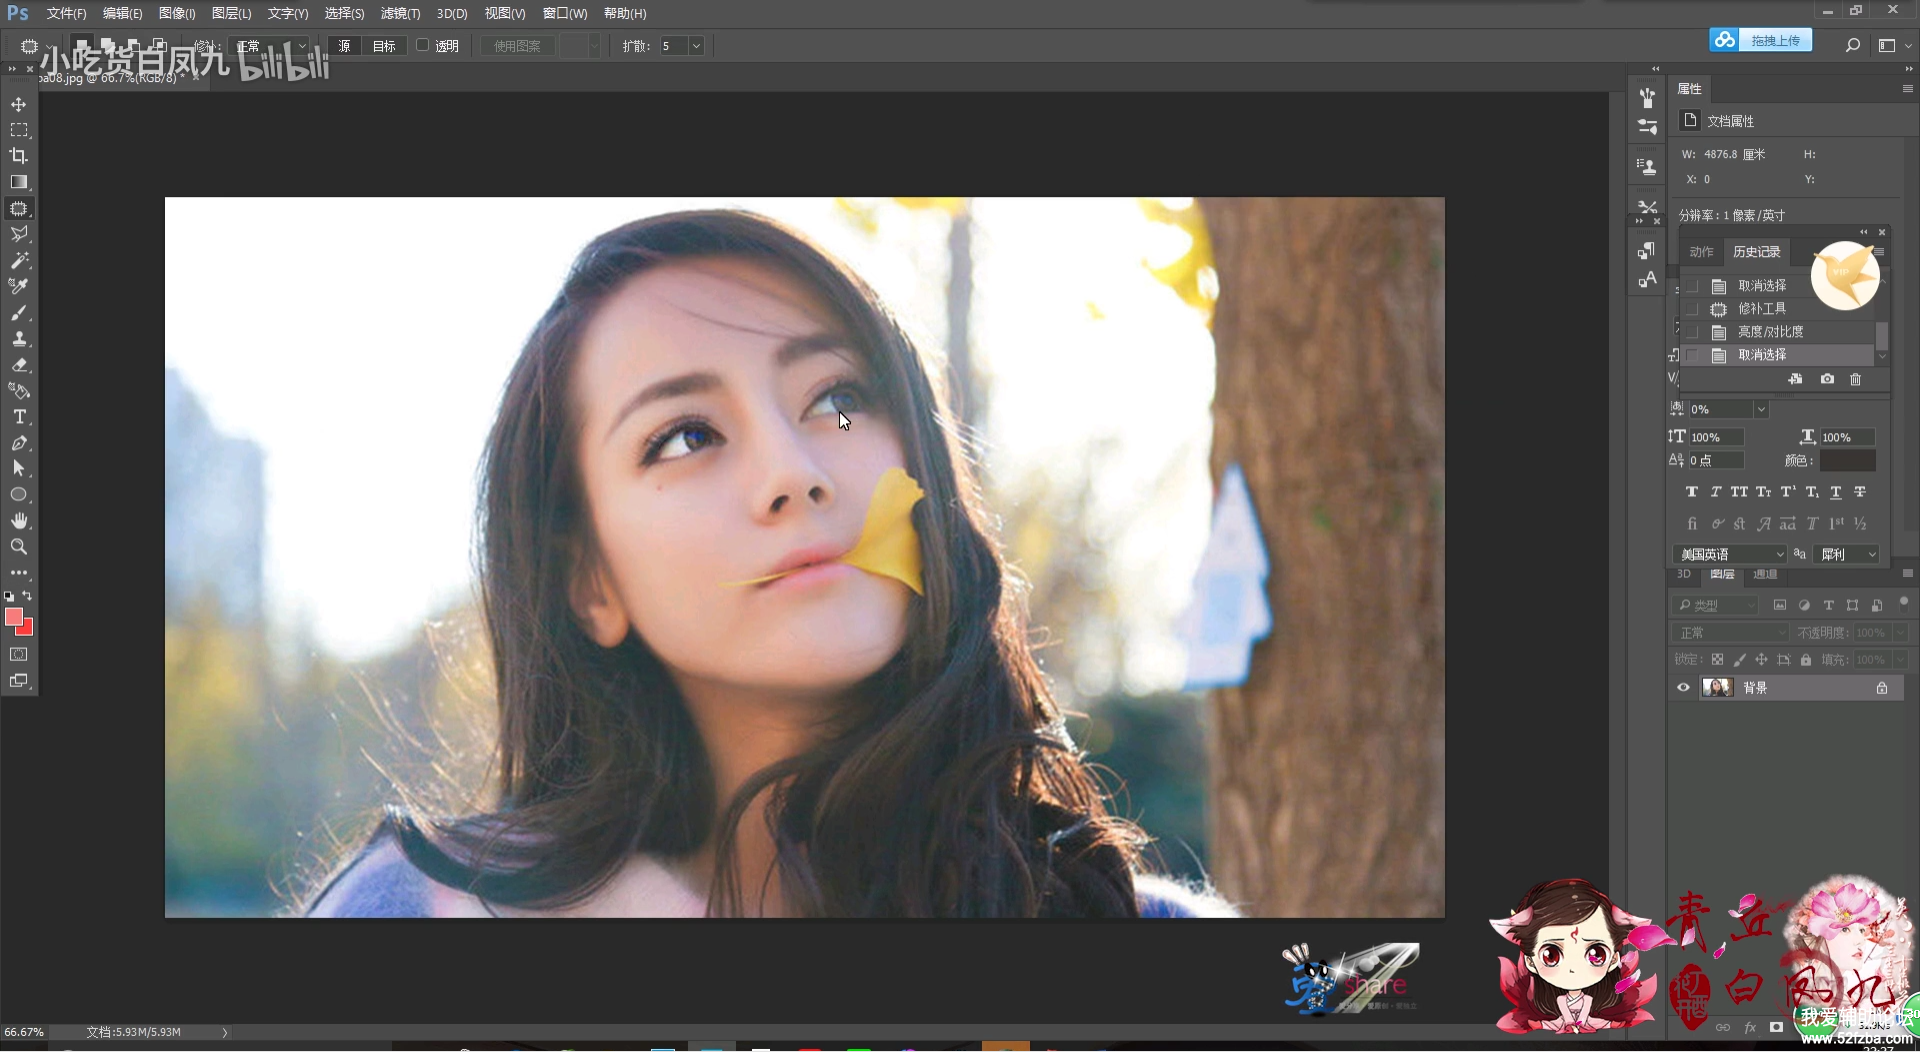This screenshot has height=1052, width=1920.
Task: Toggle Underline text style
Action: coord(1836,492)
